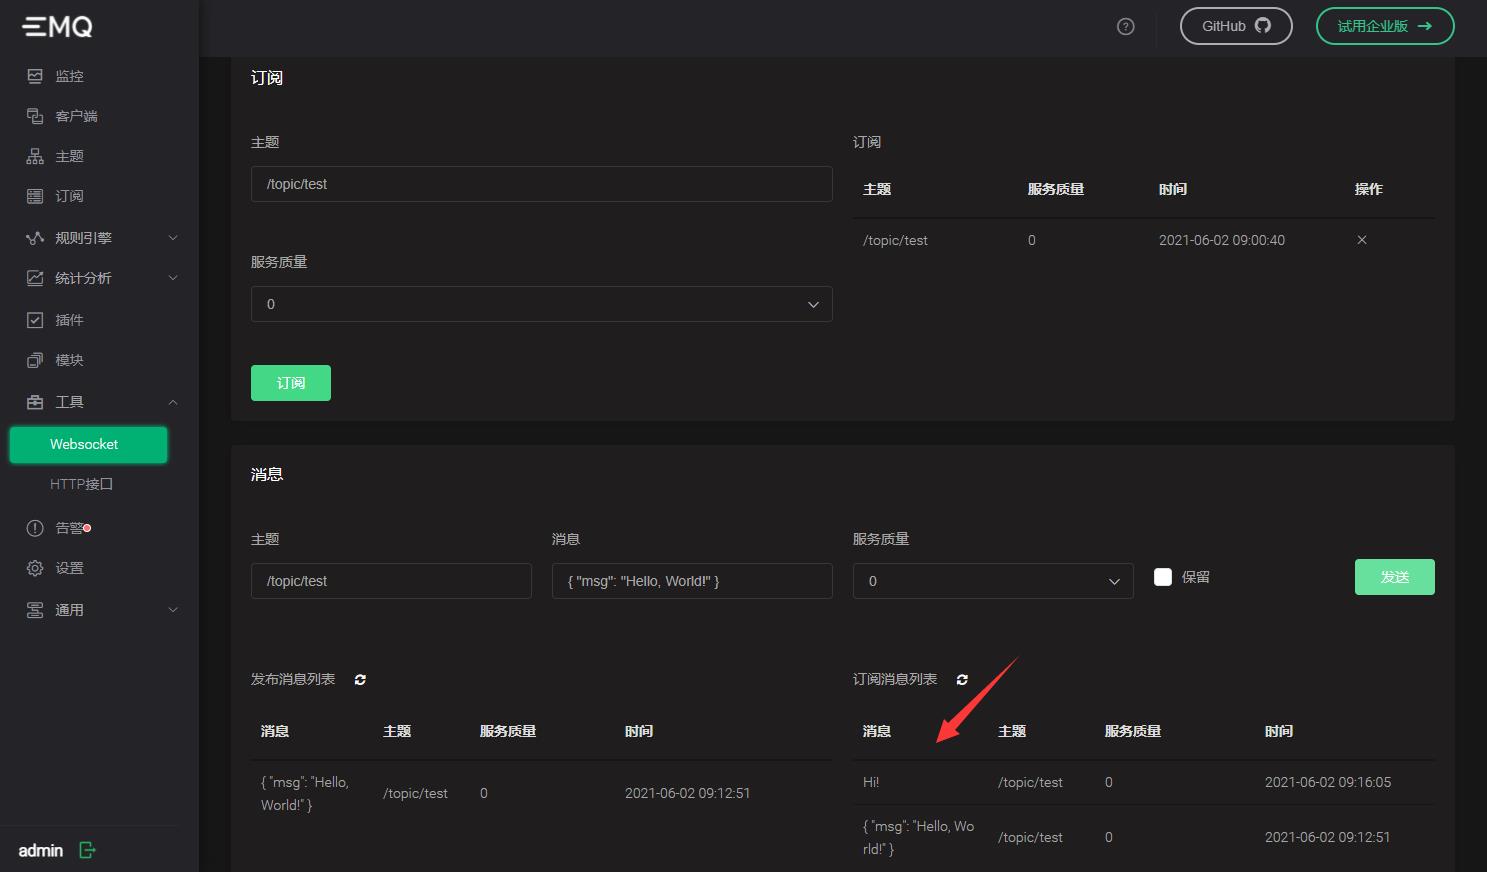The image size is (1487, 872).
Task: Click the 2021-06-02 09:16:05 timestamp
Action: click(1328, 782)
